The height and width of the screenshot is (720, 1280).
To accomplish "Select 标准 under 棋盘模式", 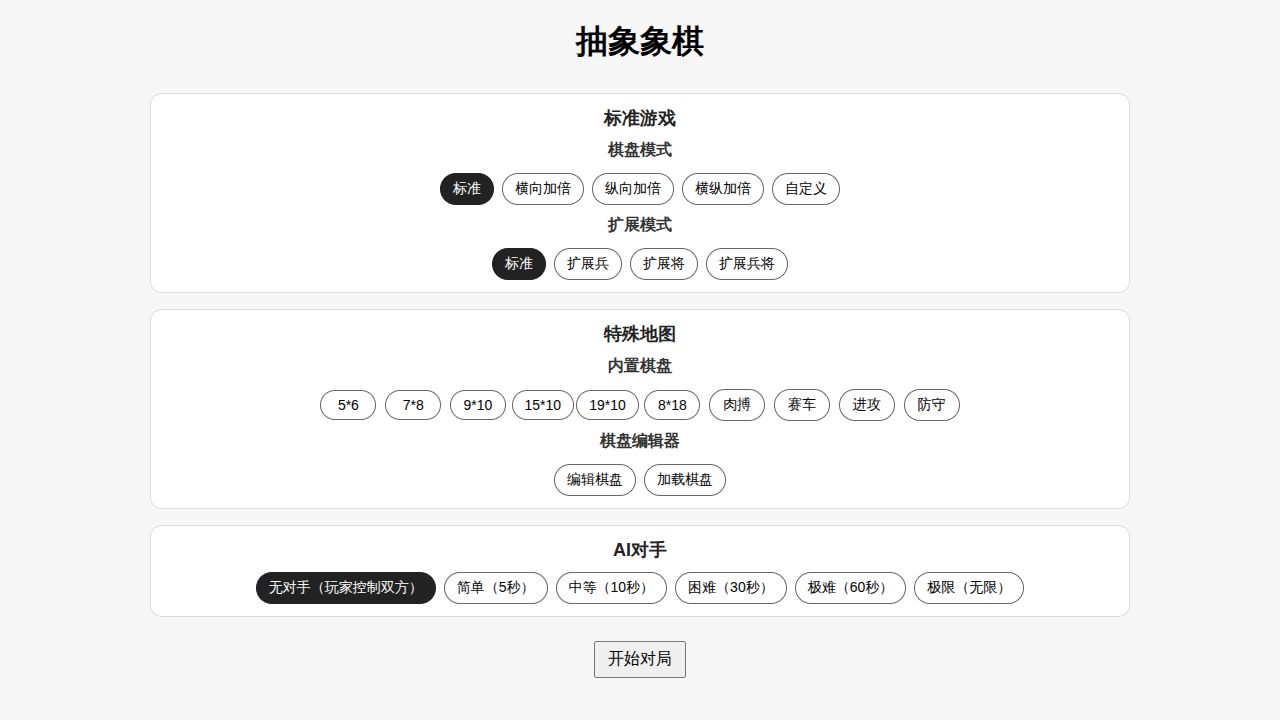I will [467, 189].
